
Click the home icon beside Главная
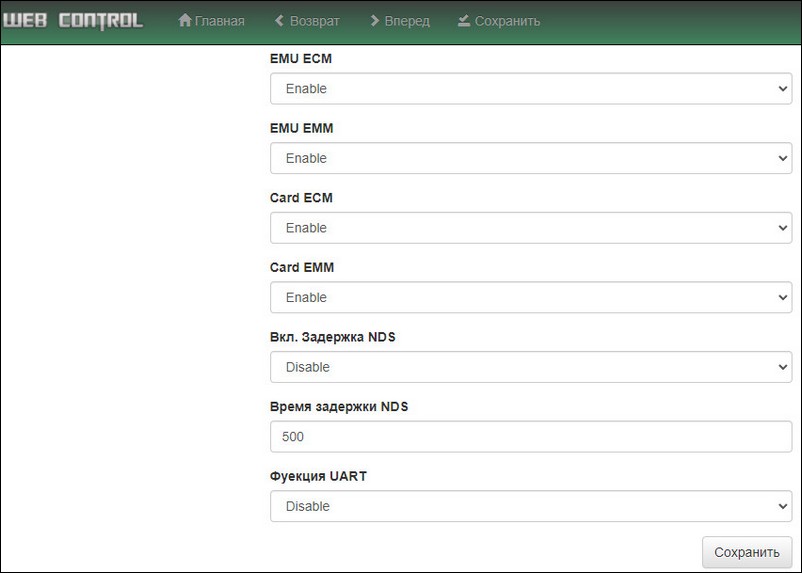tap(185, 20)
